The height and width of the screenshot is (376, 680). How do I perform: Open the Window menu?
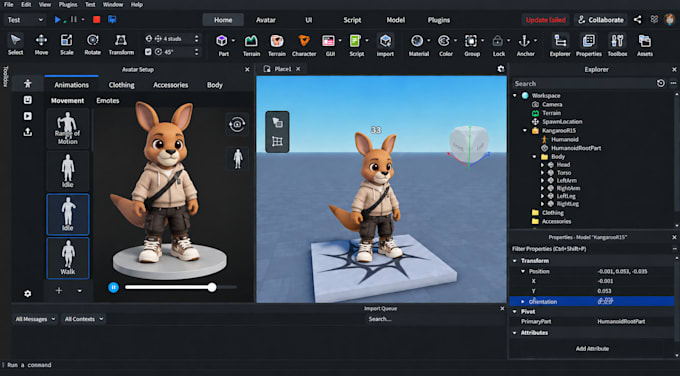[113, 4]
